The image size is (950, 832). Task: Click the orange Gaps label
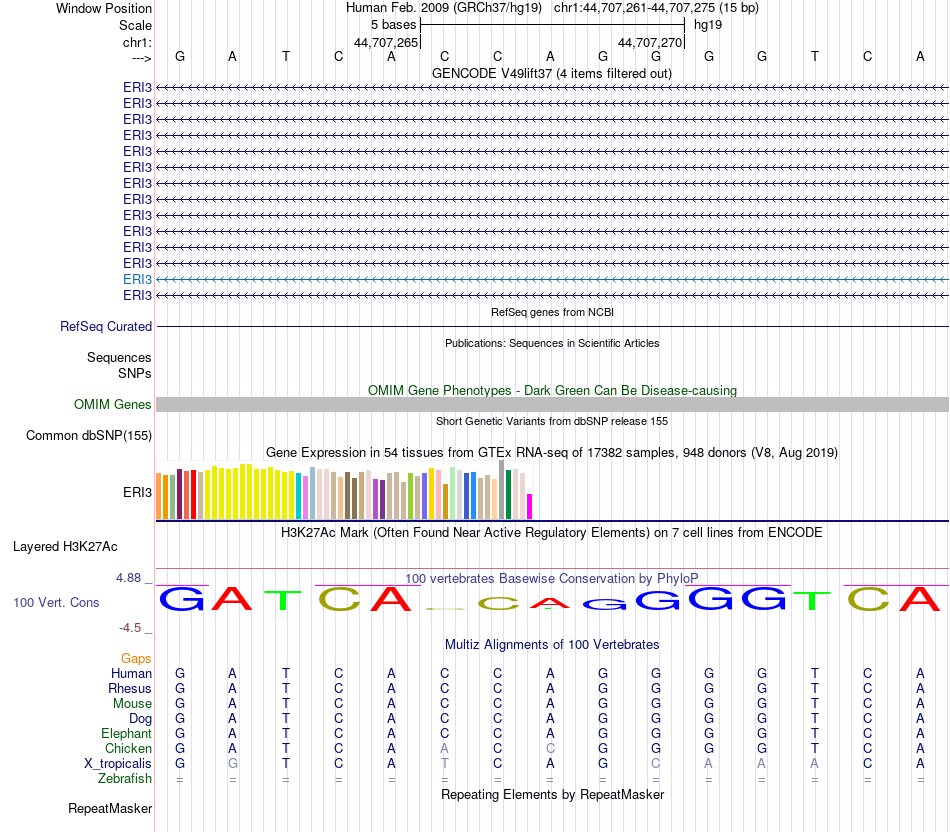[136, 659]
